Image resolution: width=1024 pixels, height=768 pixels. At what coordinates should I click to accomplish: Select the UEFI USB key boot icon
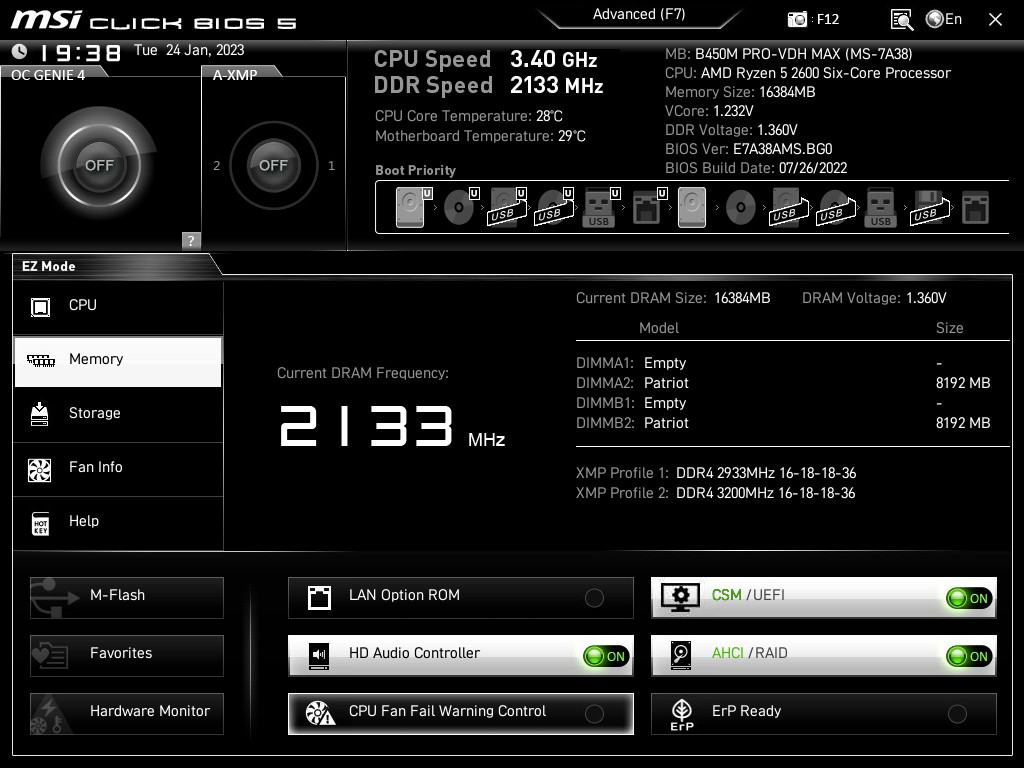coord(600,207)
